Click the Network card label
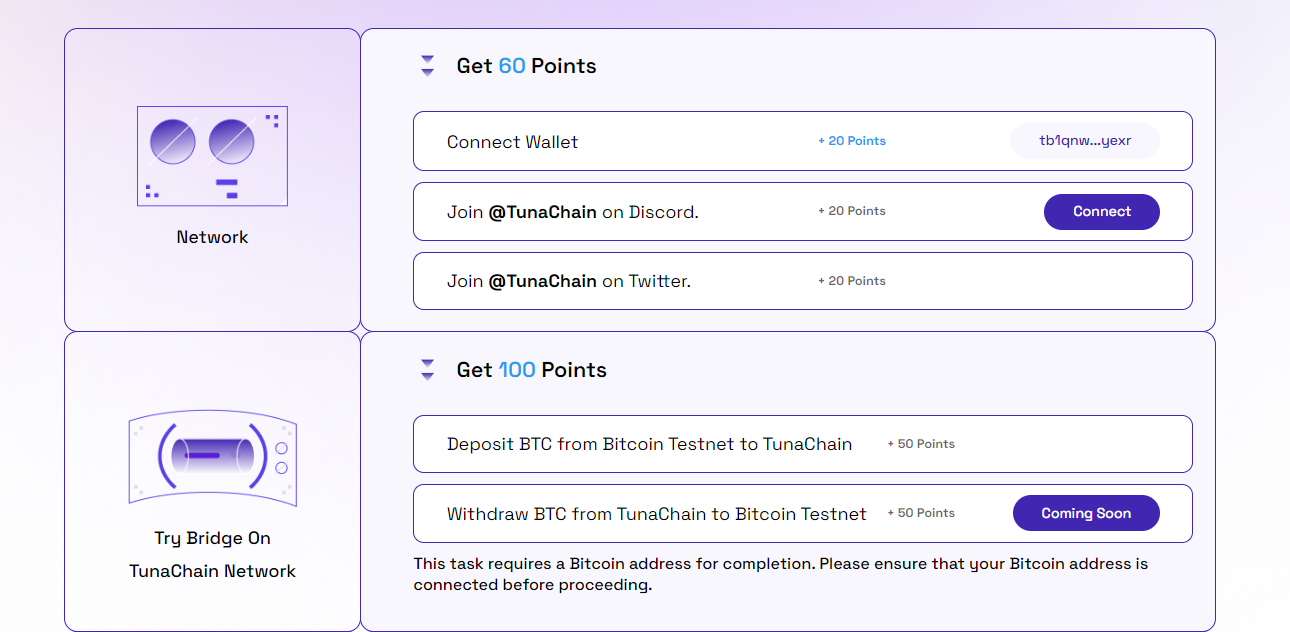 [x=212, y=237]
